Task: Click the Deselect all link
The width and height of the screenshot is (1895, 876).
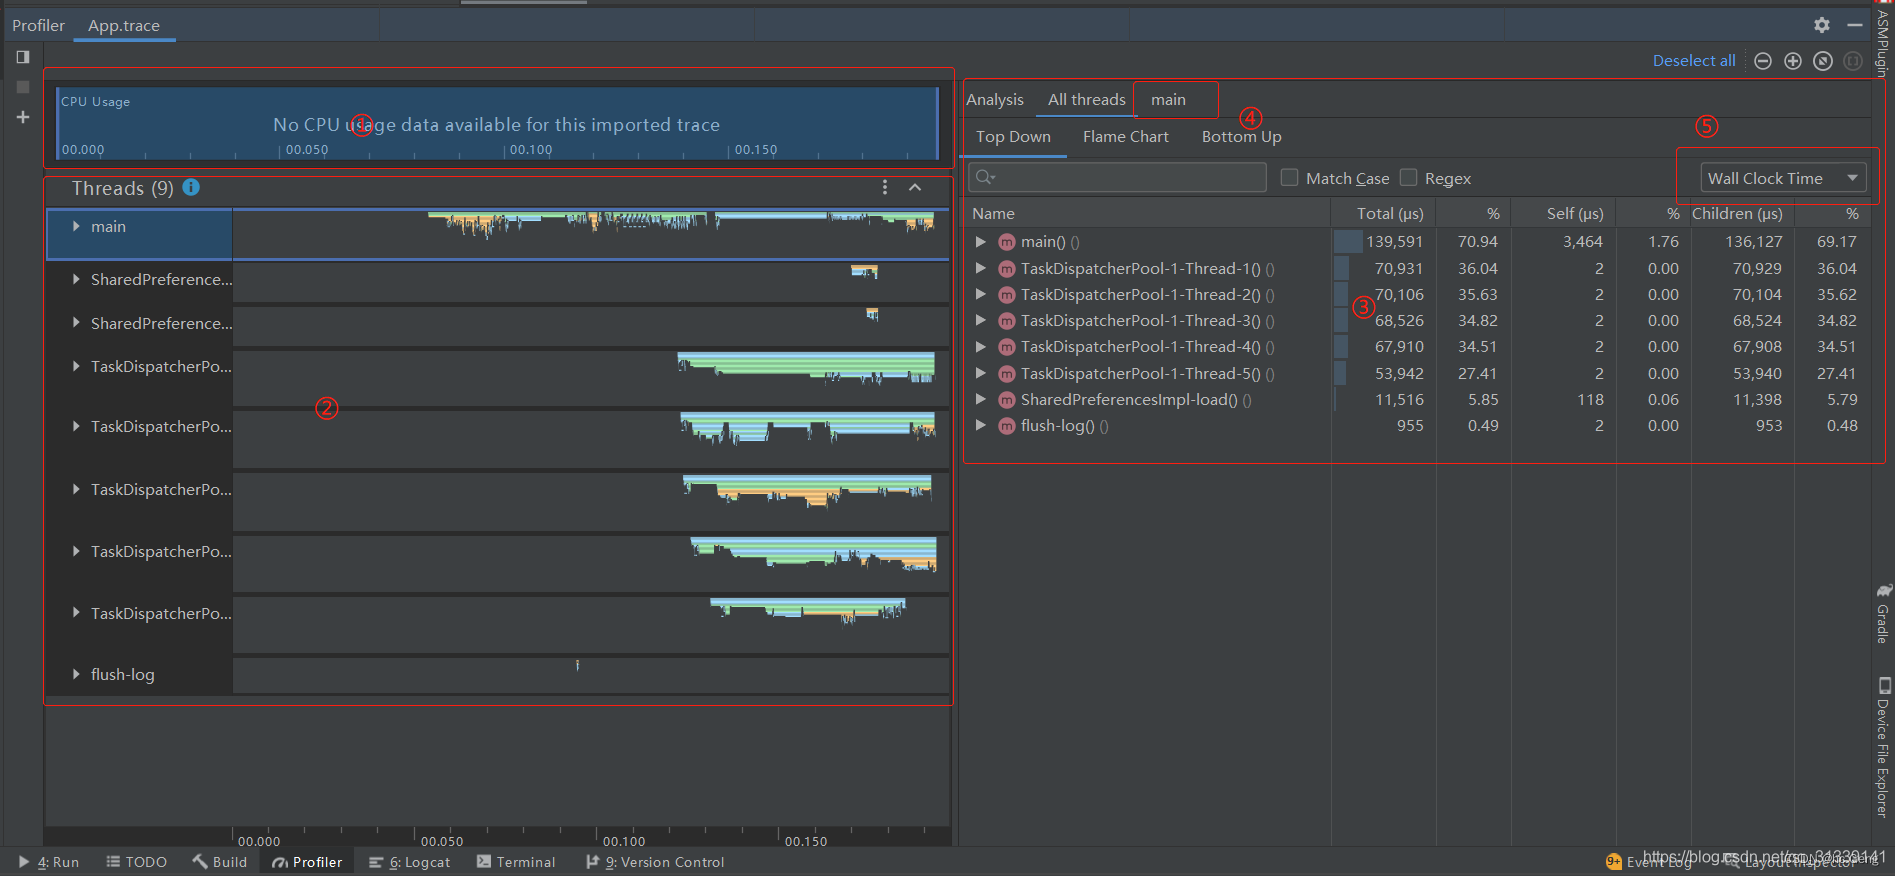Action: (x=1694, y=61)
